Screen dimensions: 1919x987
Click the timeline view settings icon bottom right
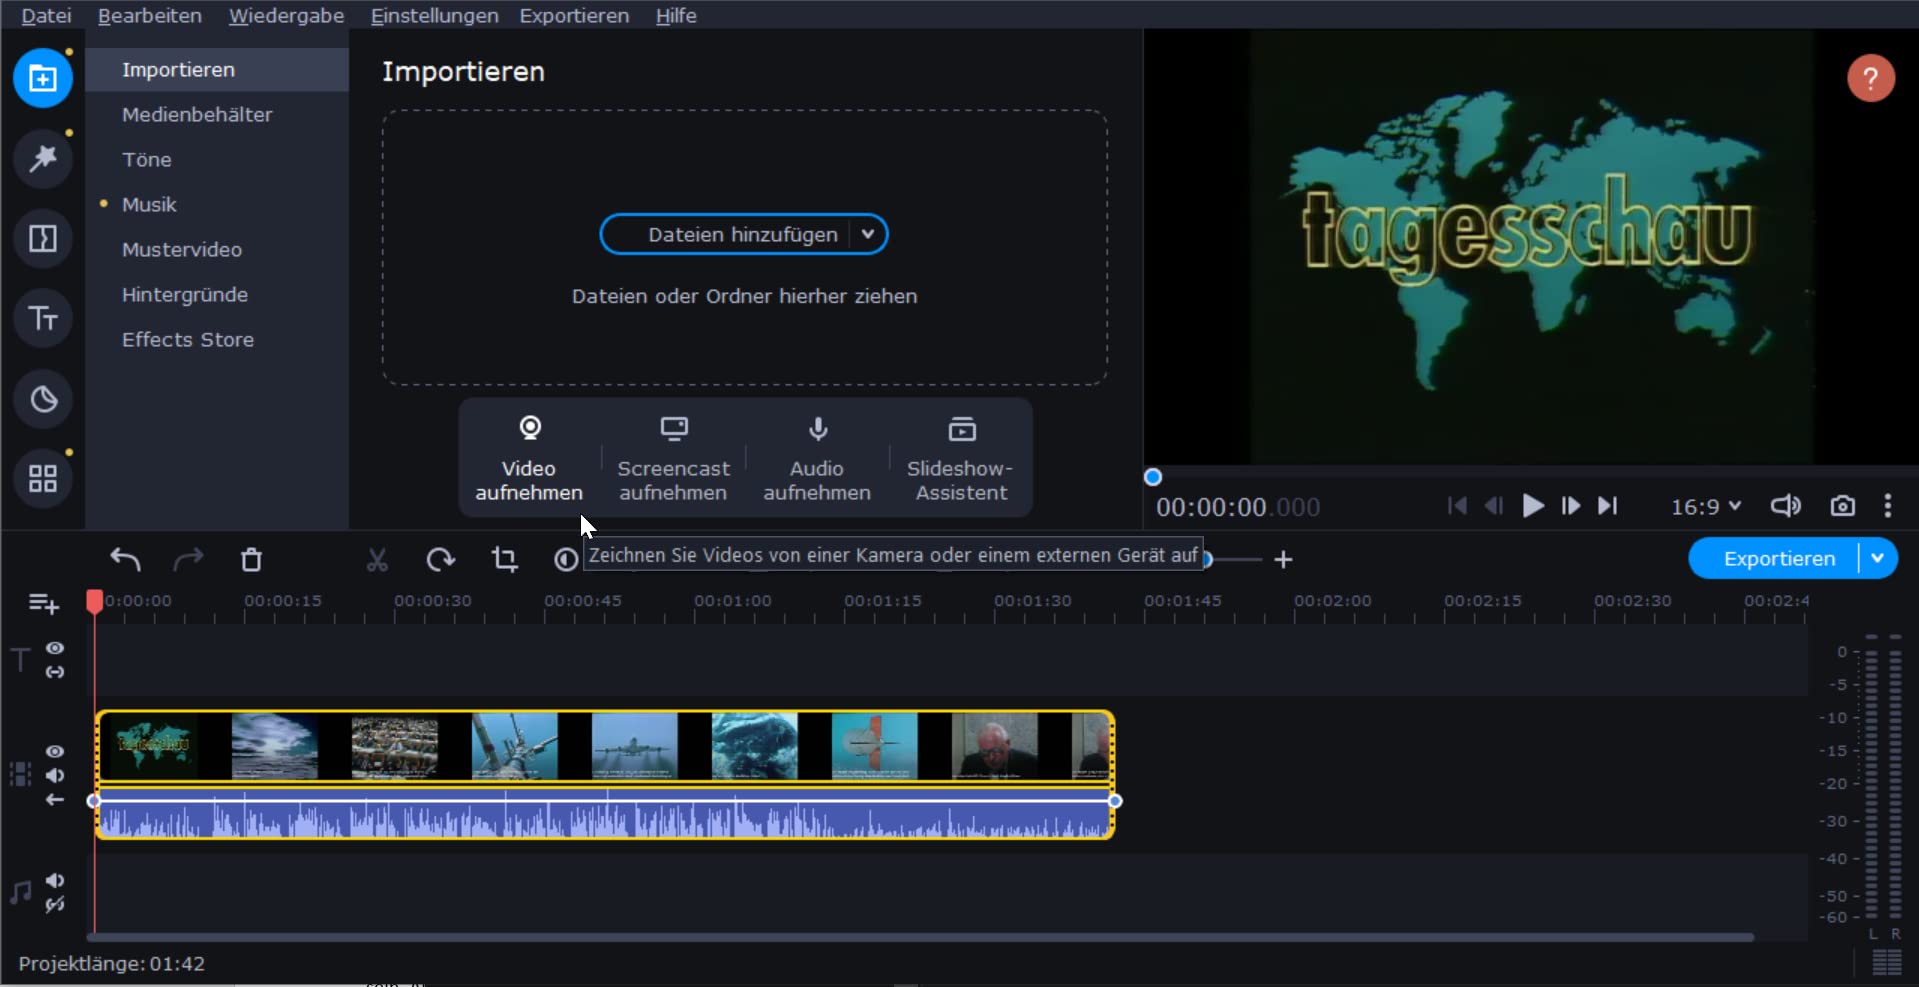pyautogui.click(x=1887, y=963)
